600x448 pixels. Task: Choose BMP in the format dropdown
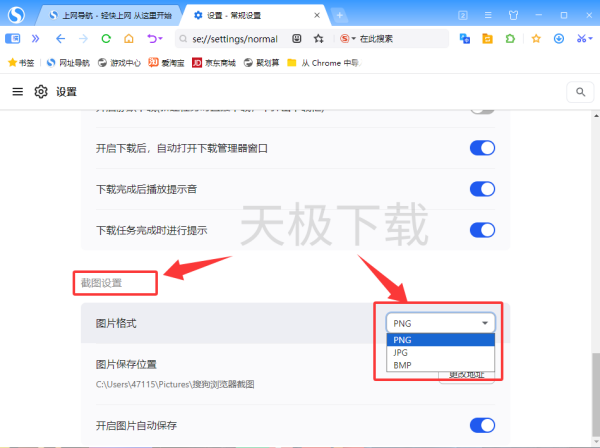[x=402, y=366]
